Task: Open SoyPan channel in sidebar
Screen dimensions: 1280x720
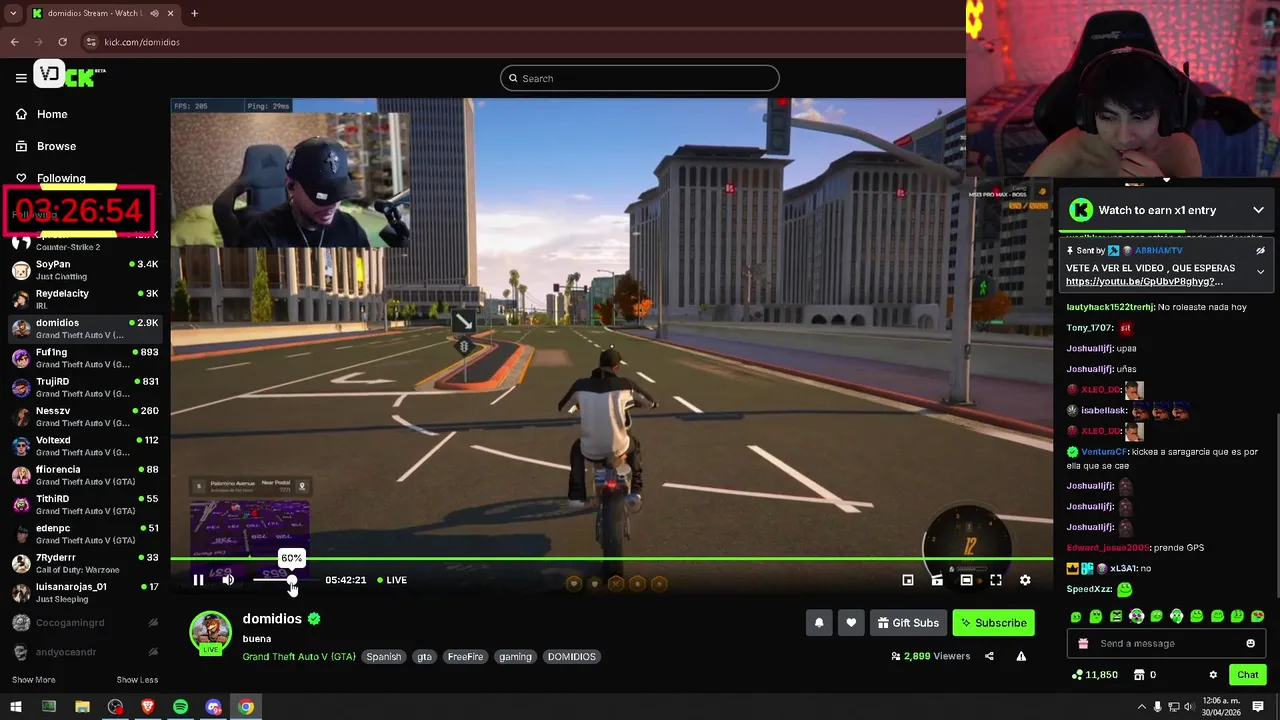Action: [x=85, y=270]
